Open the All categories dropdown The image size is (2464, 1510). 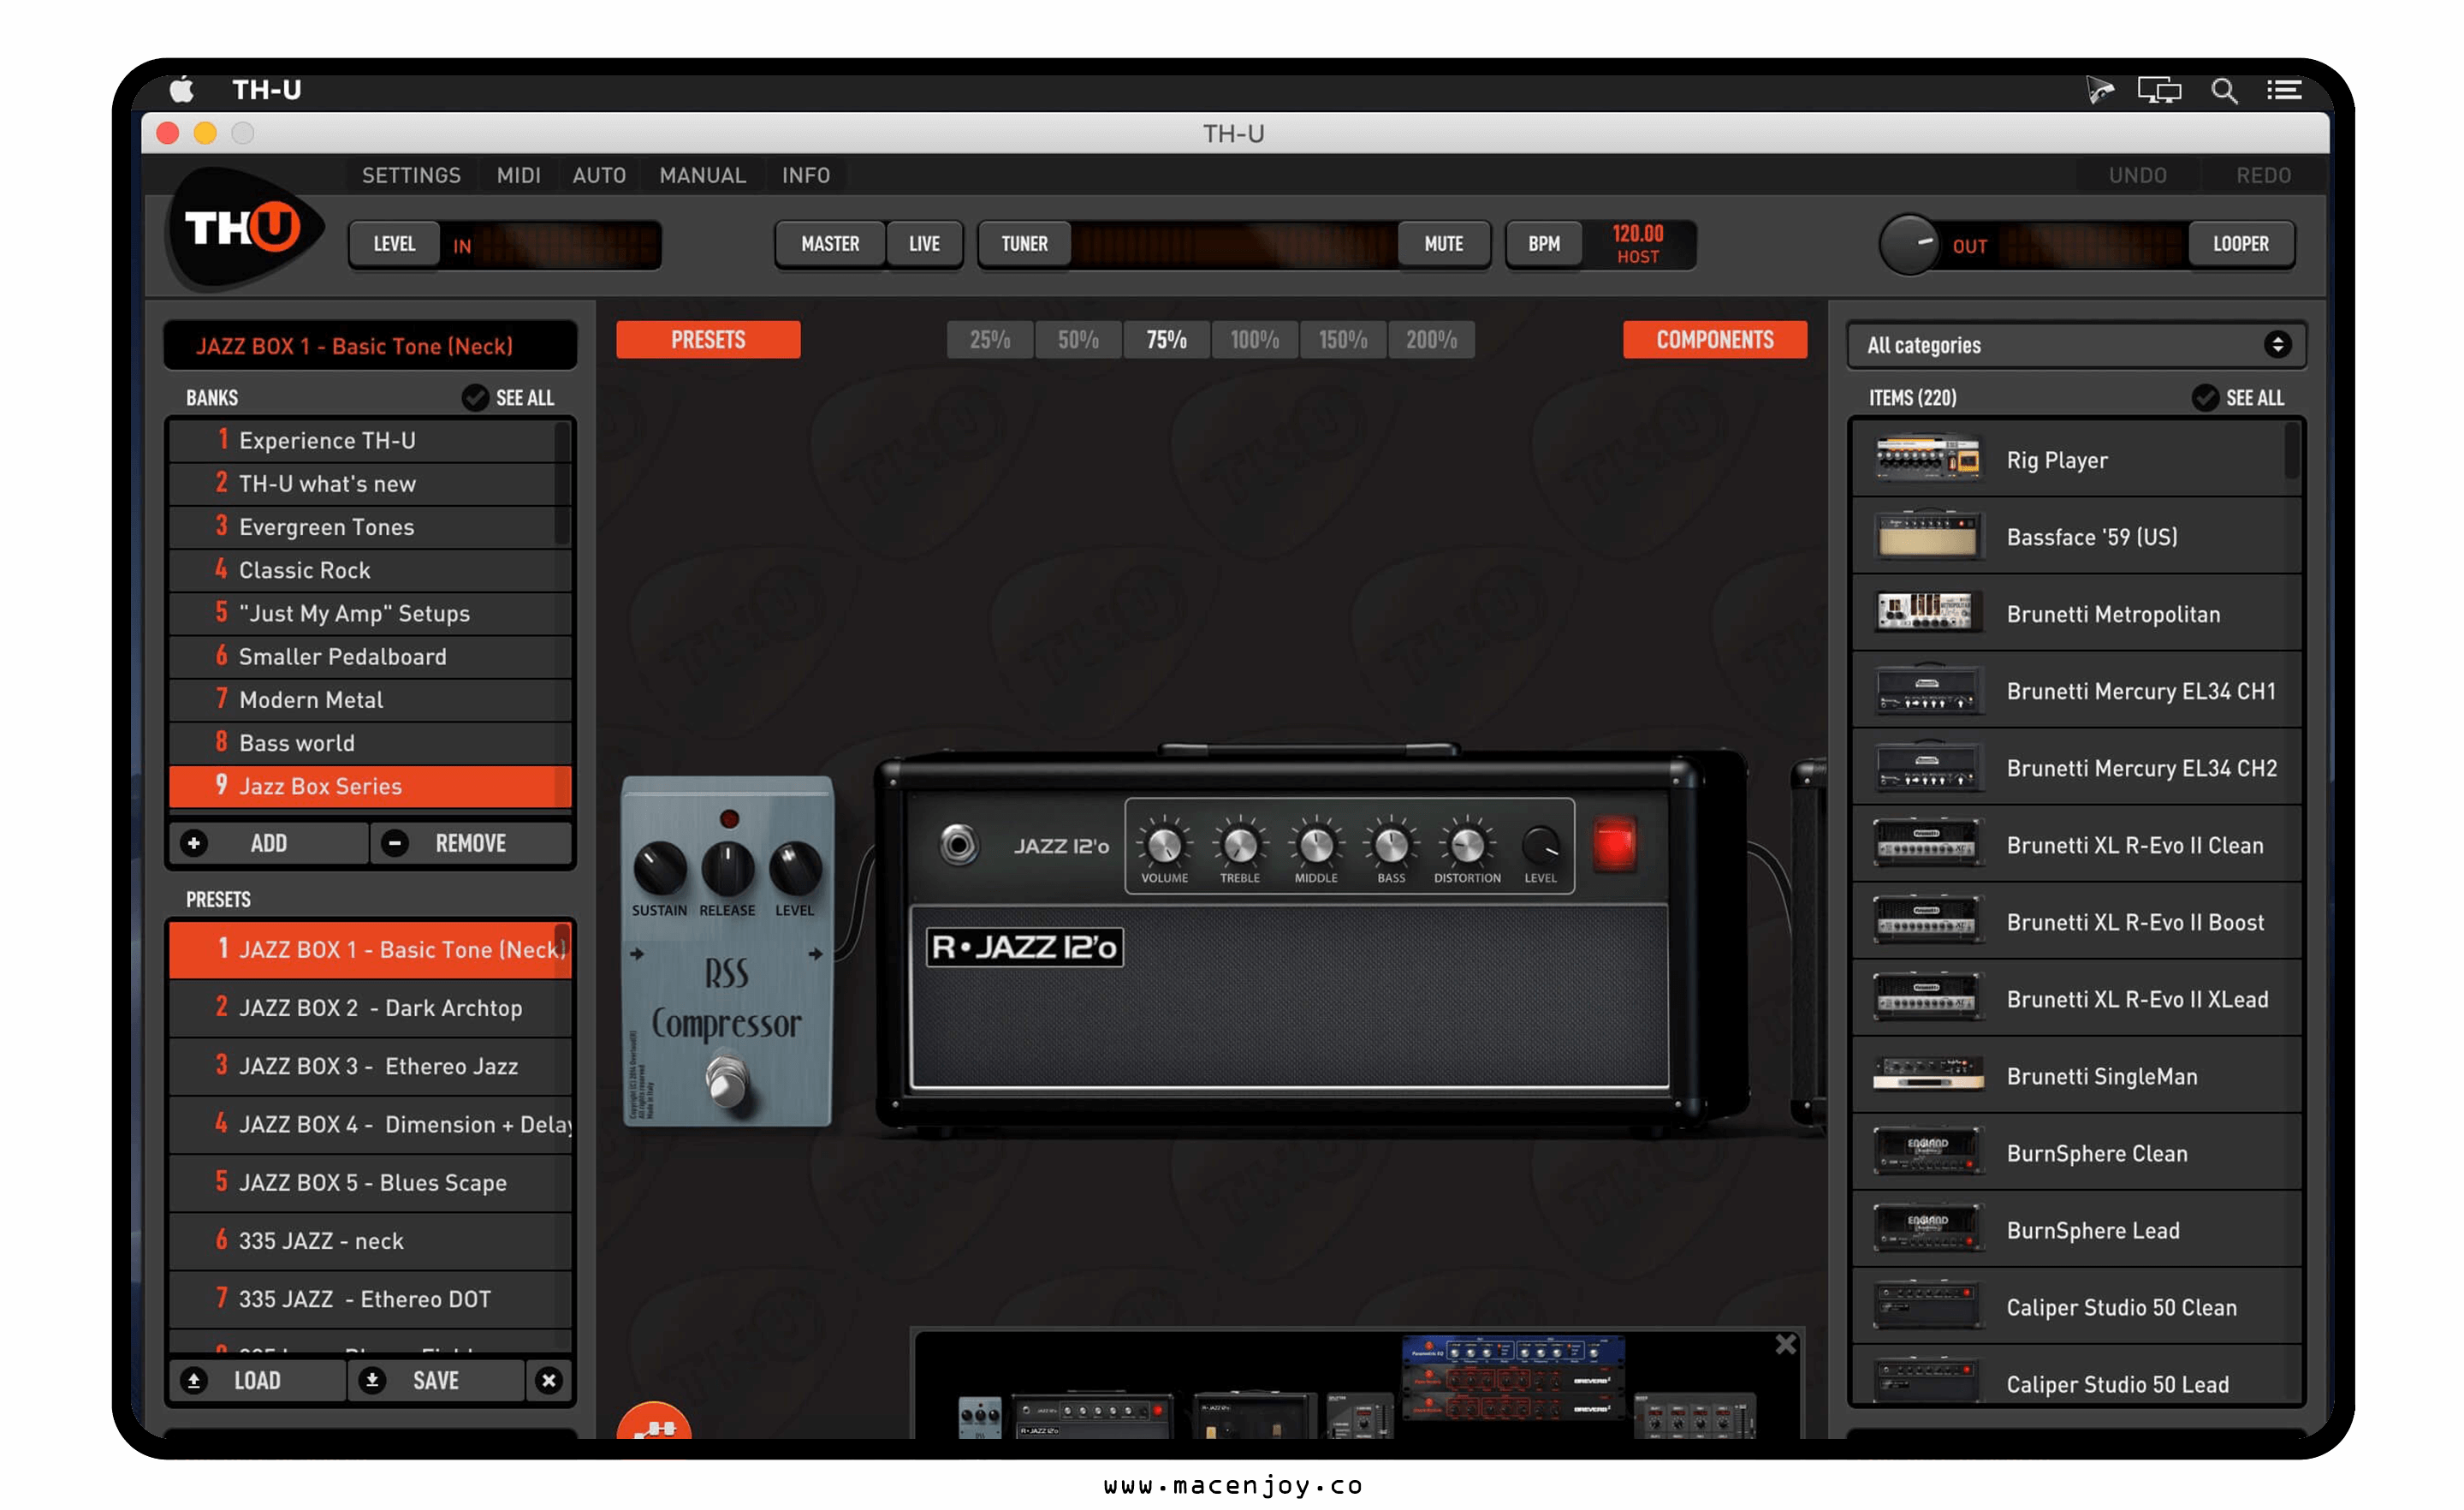pos(2074,345)
